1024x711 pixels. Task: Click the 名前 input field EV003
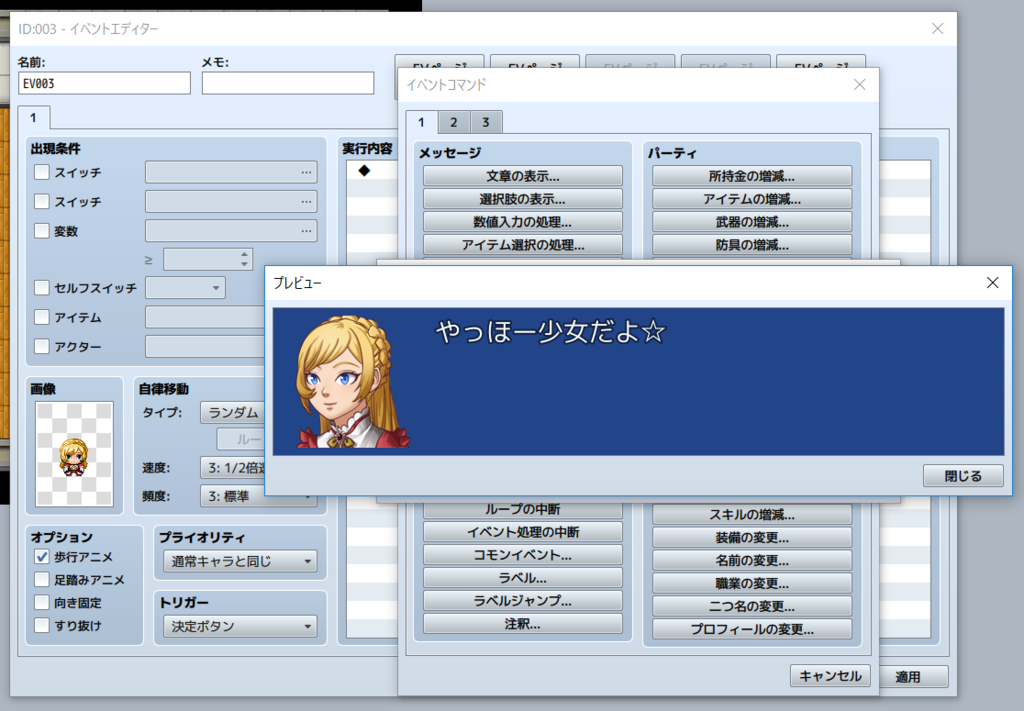coord(104,84)
